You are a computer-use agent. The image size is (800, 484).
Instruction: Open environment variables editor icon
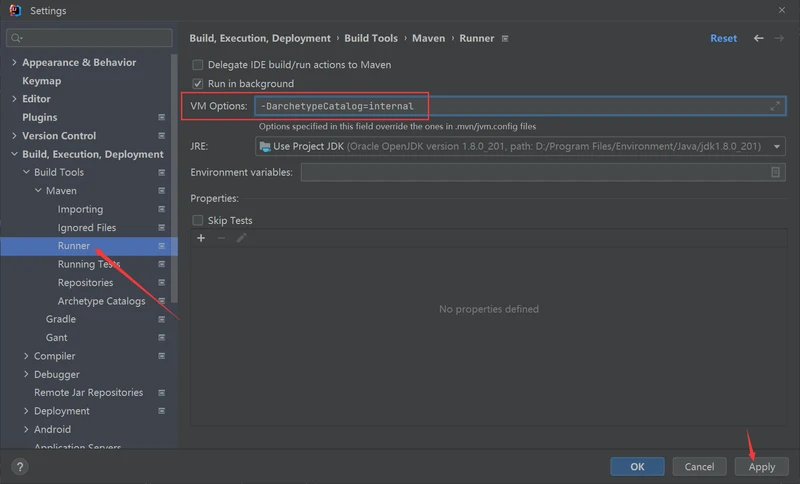coord(776,173)
